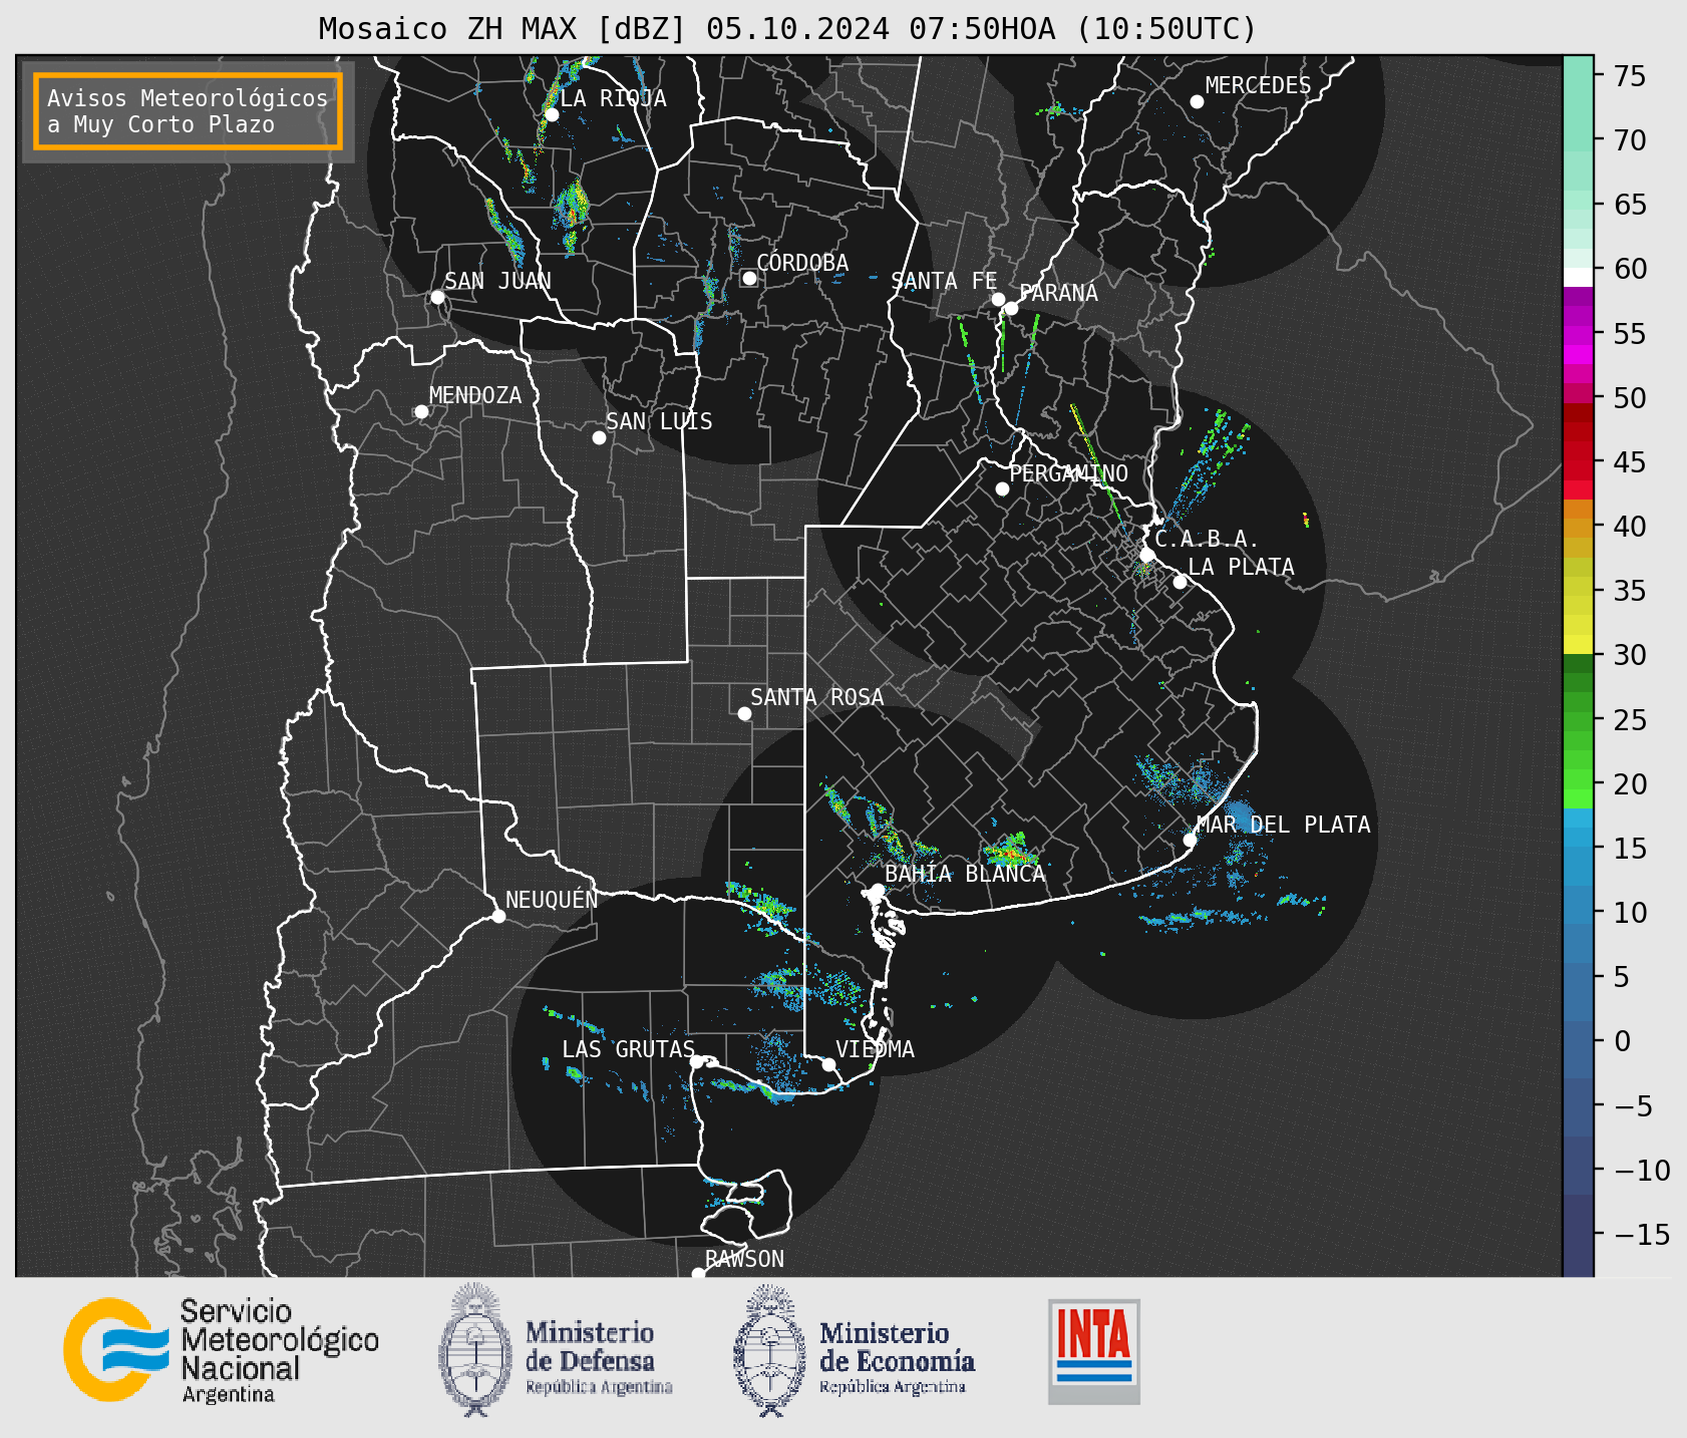
Task: Click the SANTA ROSA city marker dot
Action: [744, 714]
